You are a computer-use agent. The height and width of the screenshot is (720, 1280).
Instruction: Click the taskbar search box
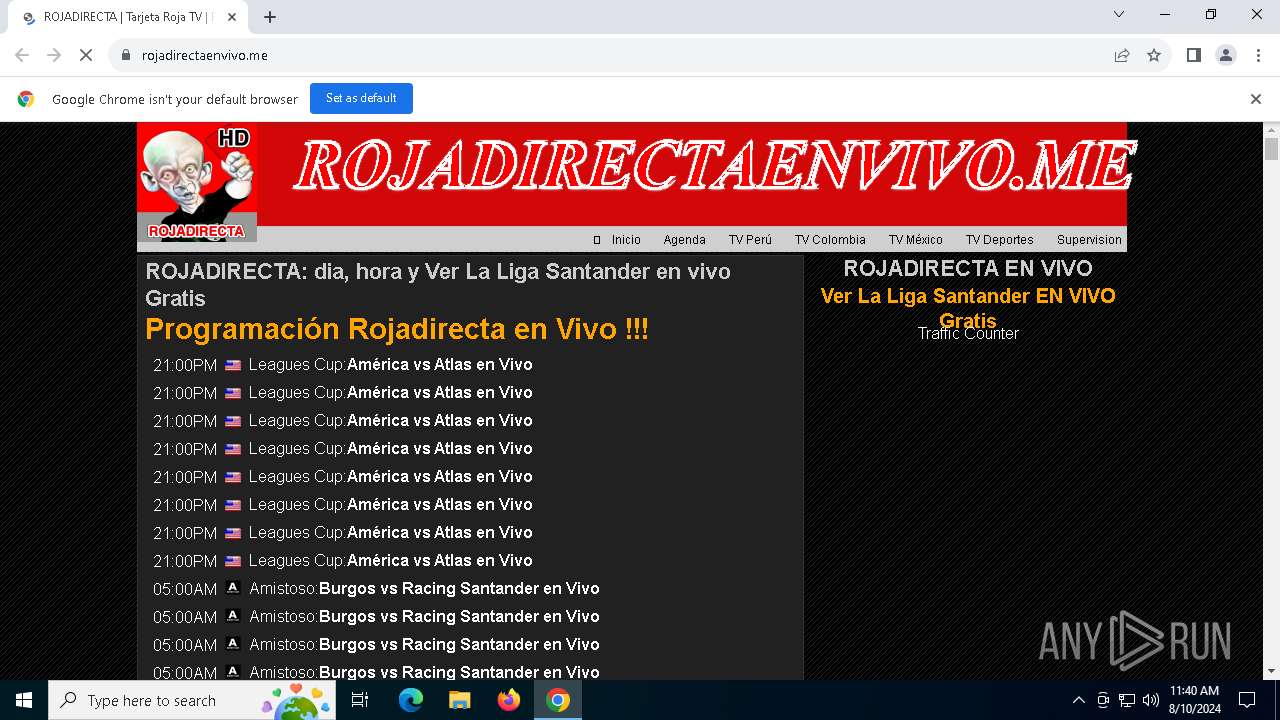192,700
